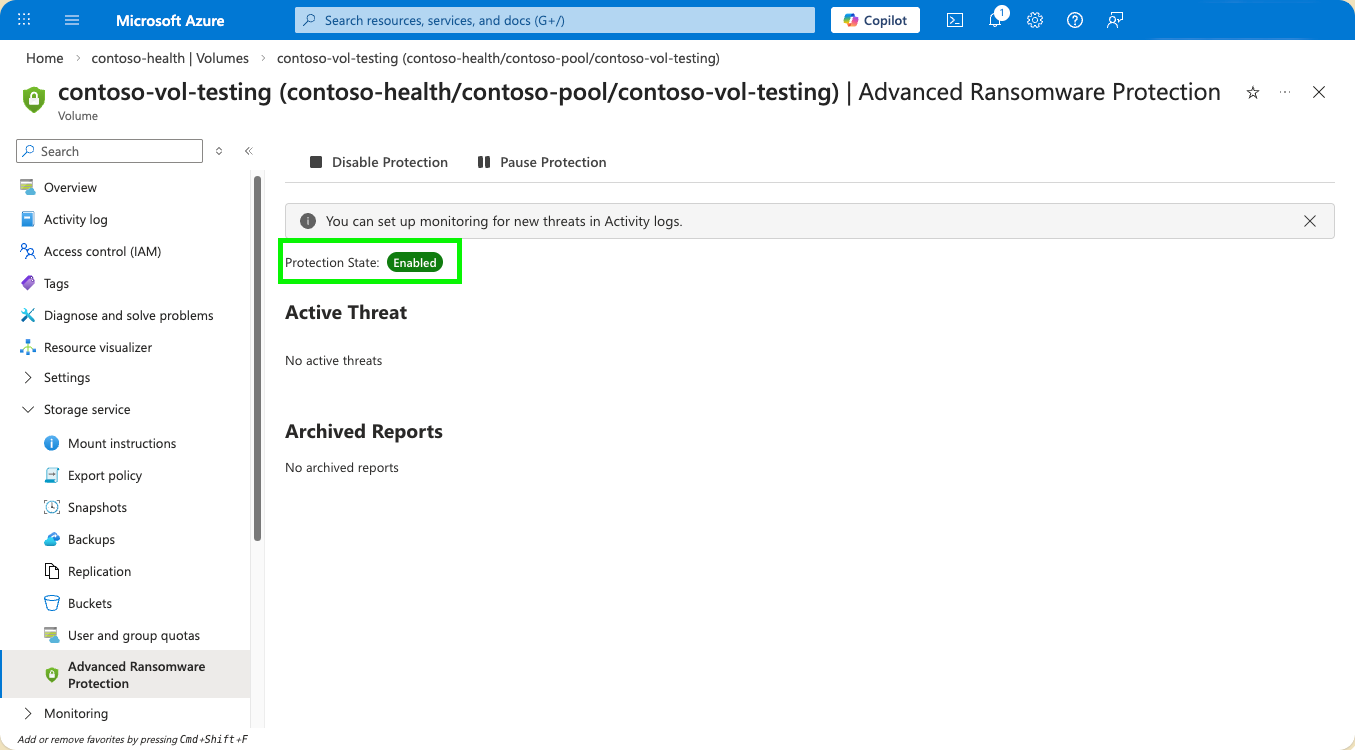The width and height of the screenshot is (1355, 750).
Task: Open the Azure portal hamburger menu
Action: click(72, 20)
